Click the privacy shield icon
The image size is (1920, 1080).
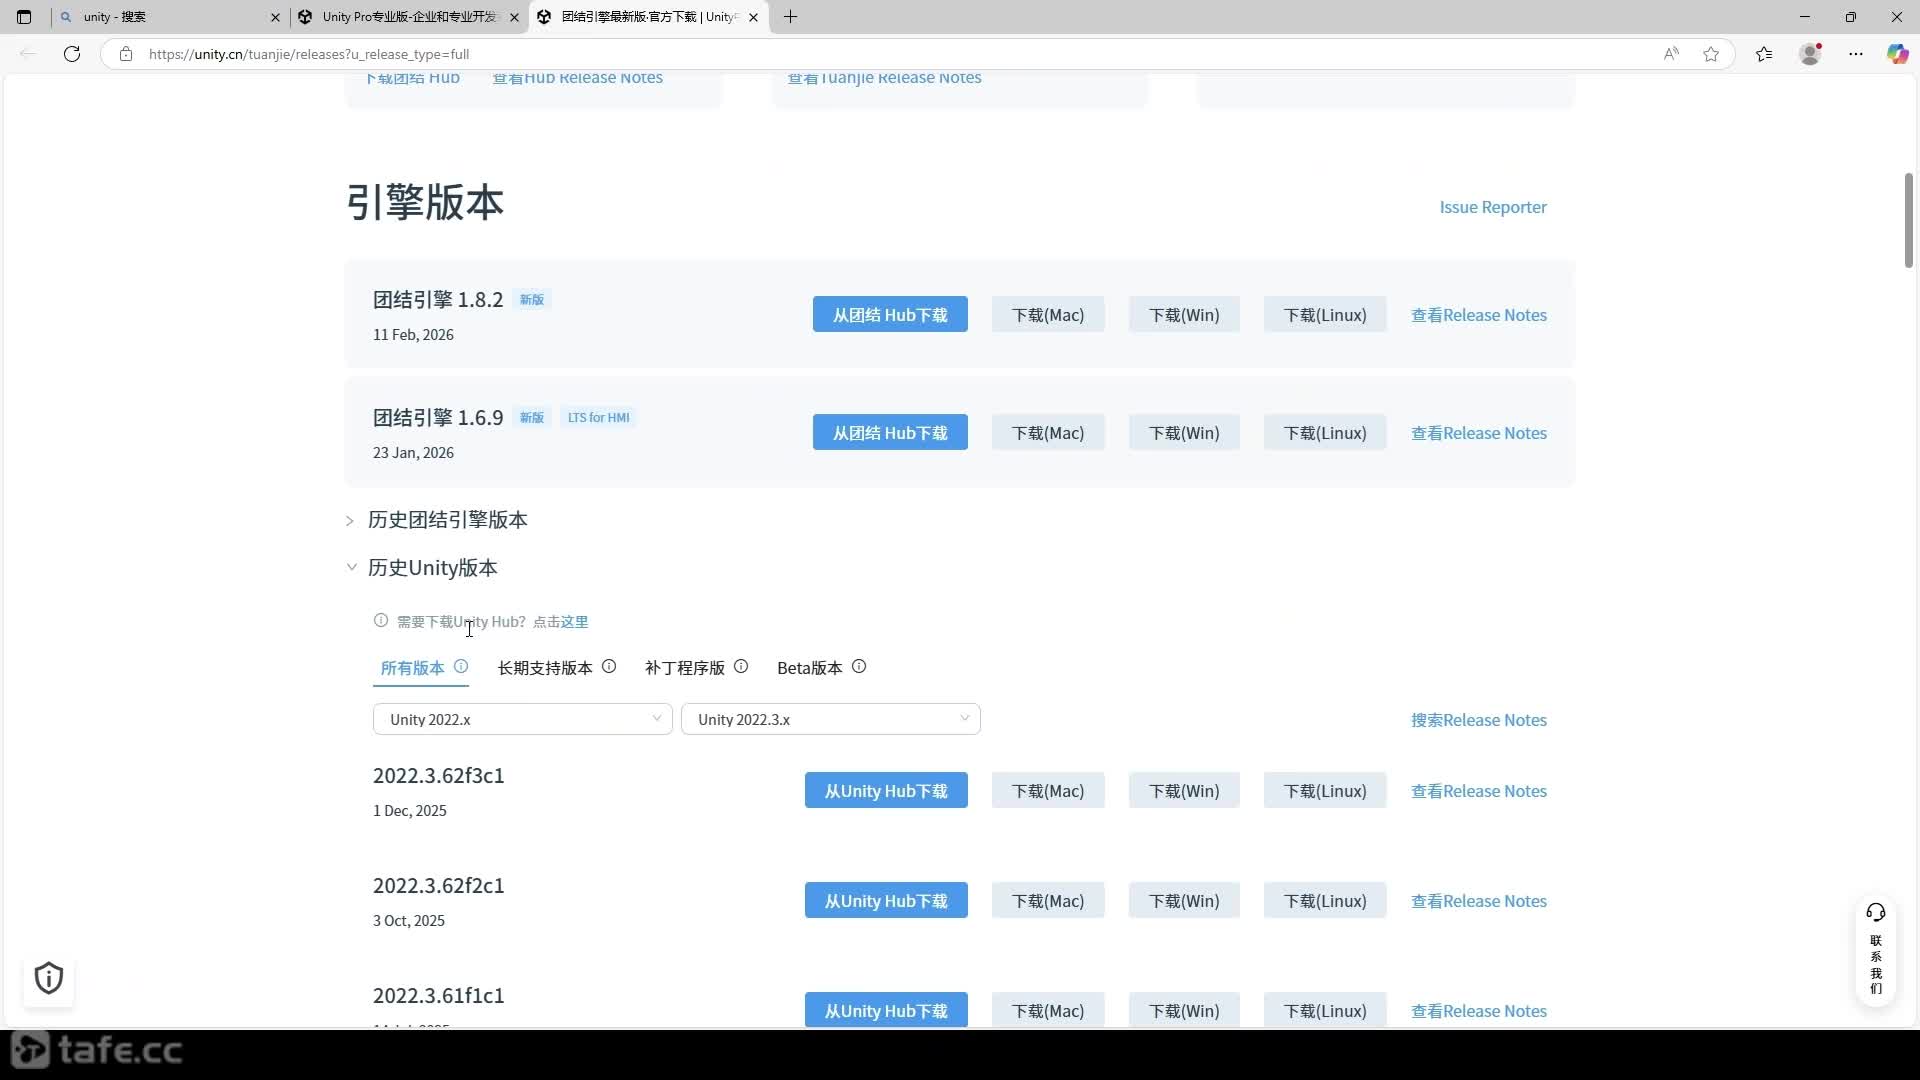[x=49, y=978]
